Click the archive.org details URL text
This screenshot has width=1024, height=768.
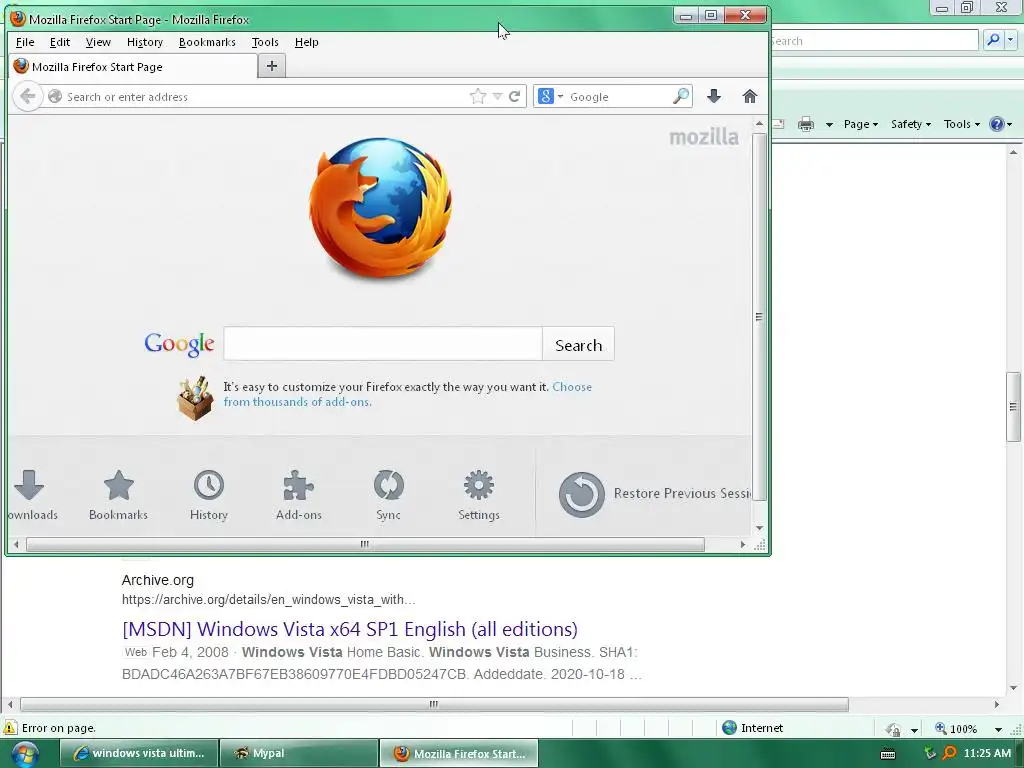point(268,600)
